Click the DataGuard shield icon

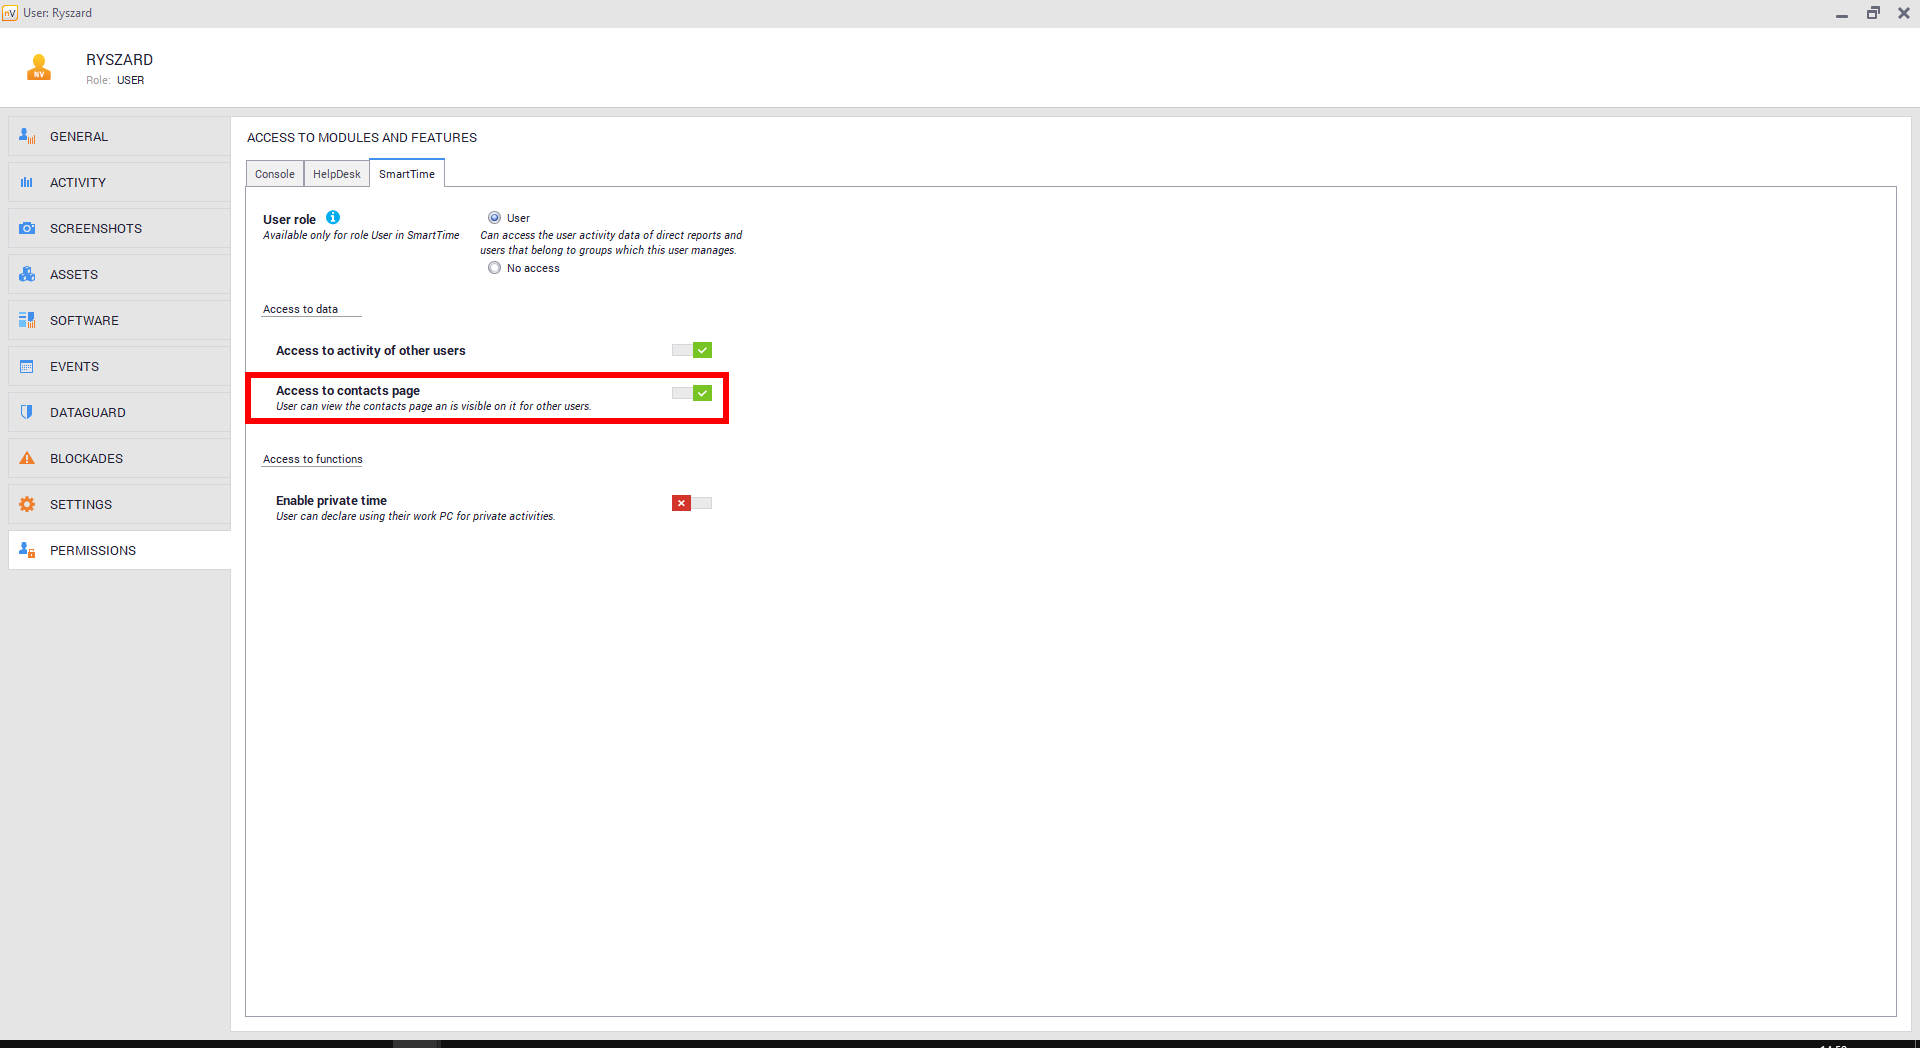coord(27,412)
